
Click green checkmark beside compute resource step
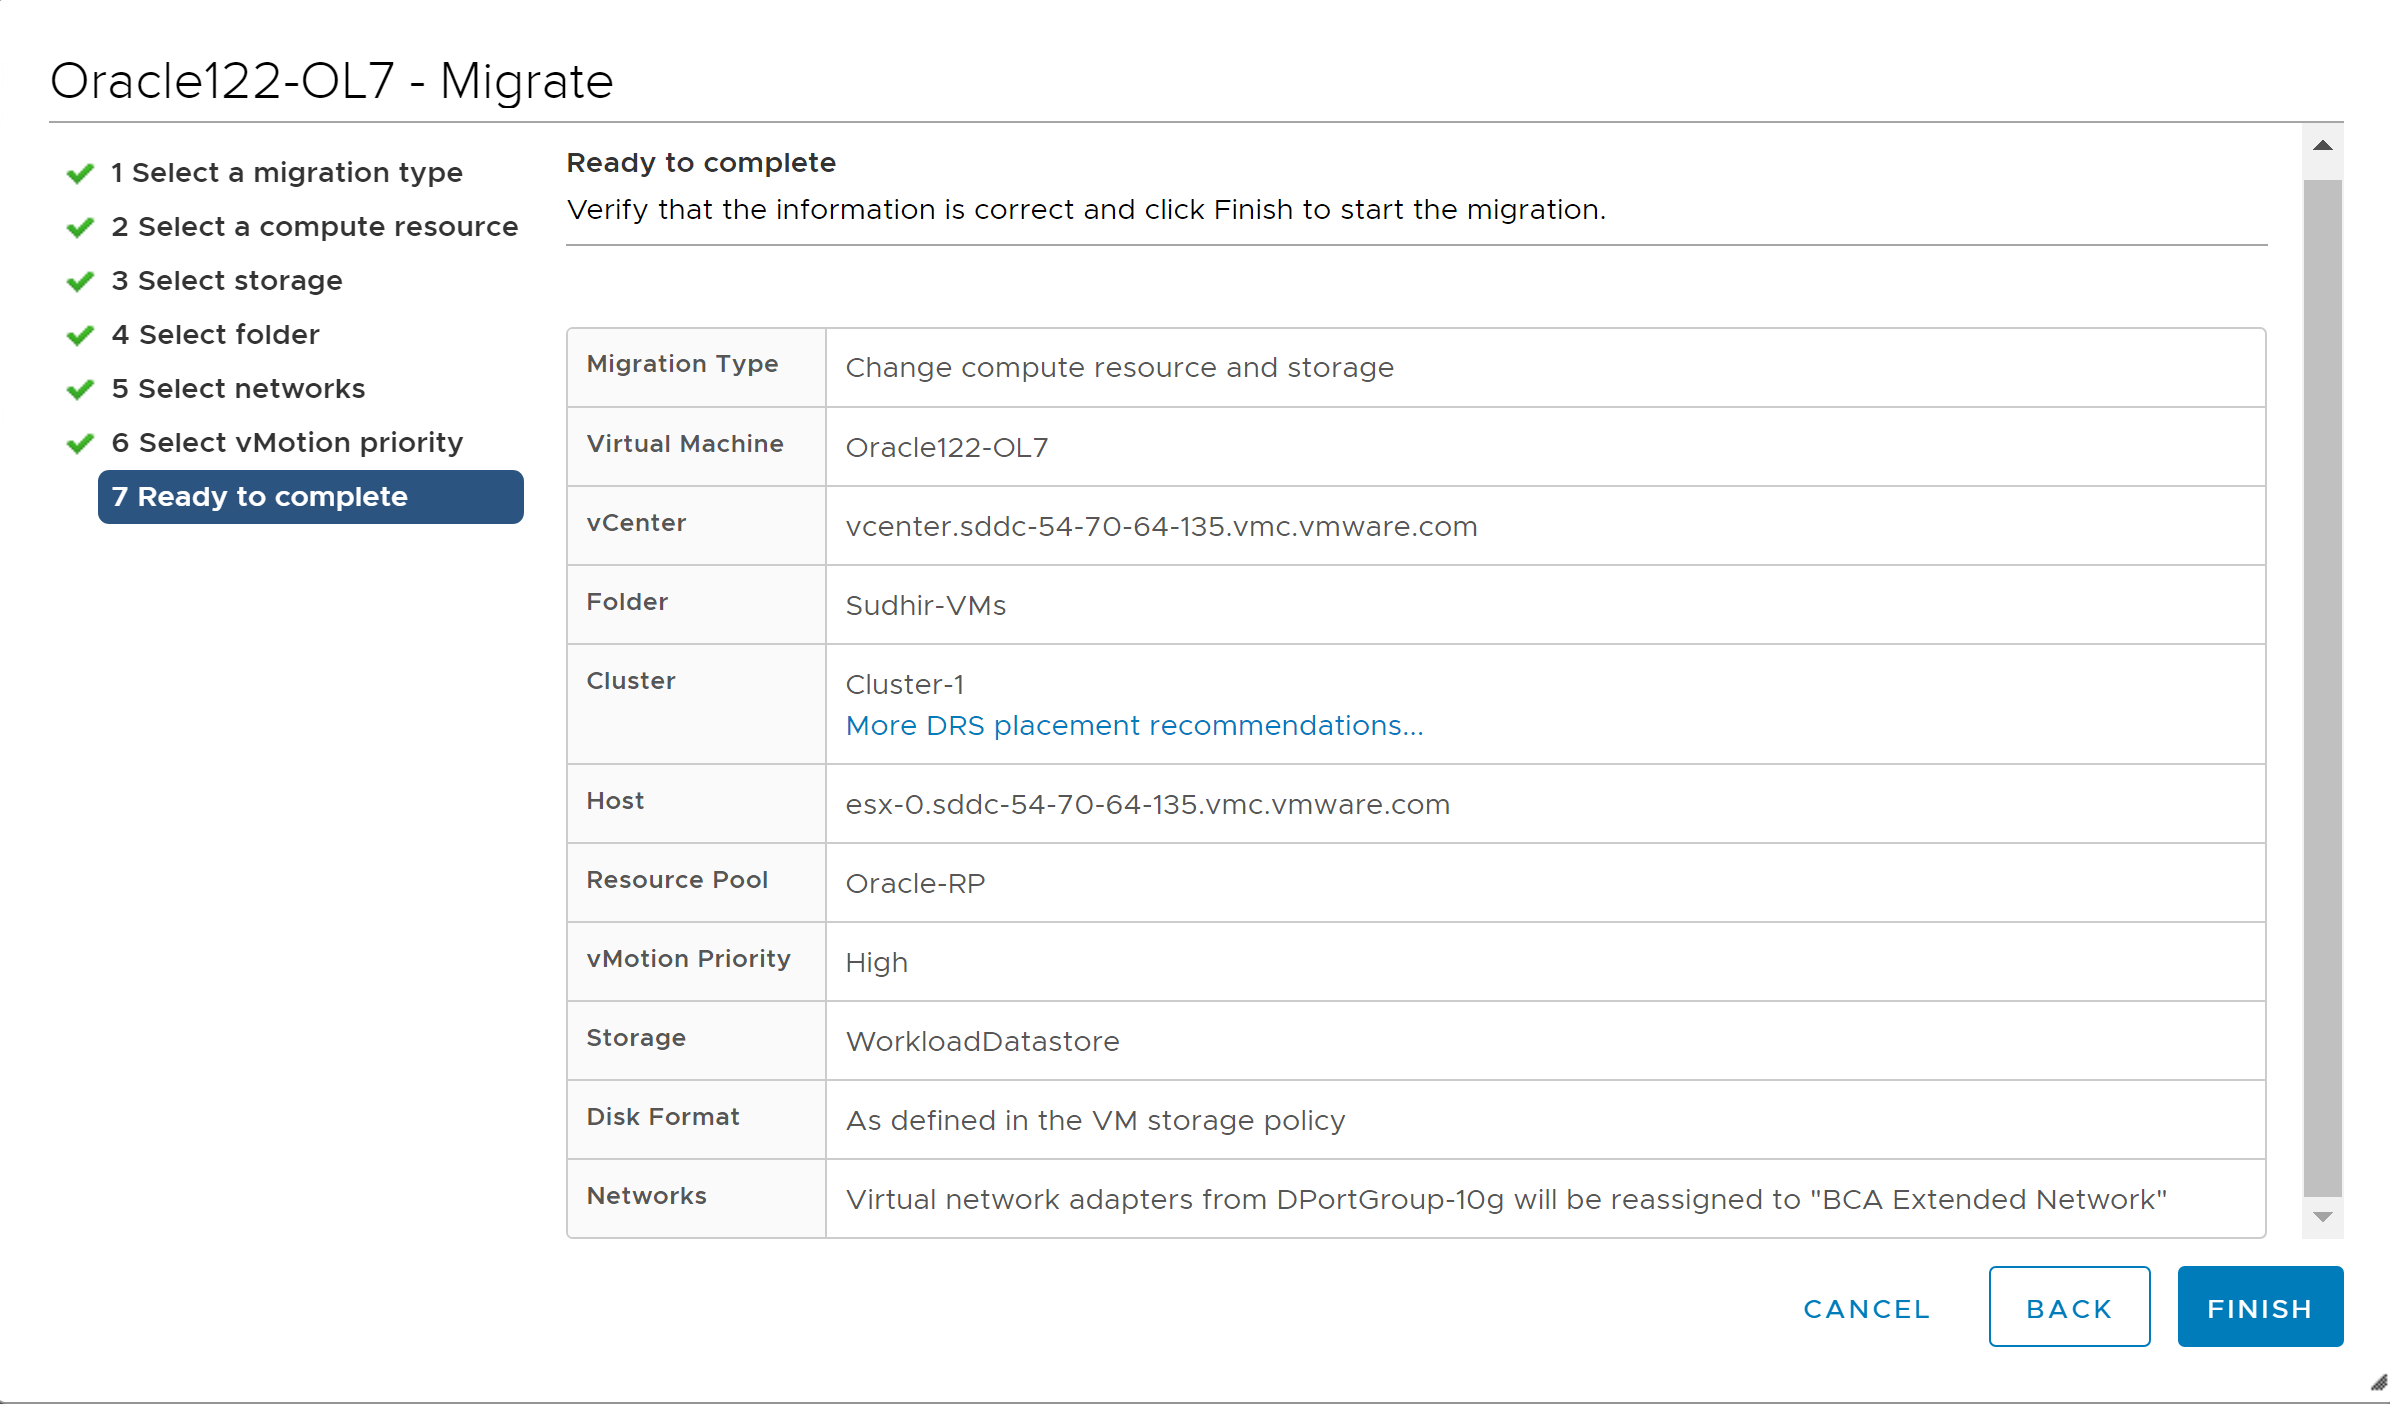click(x=80, y=227)
